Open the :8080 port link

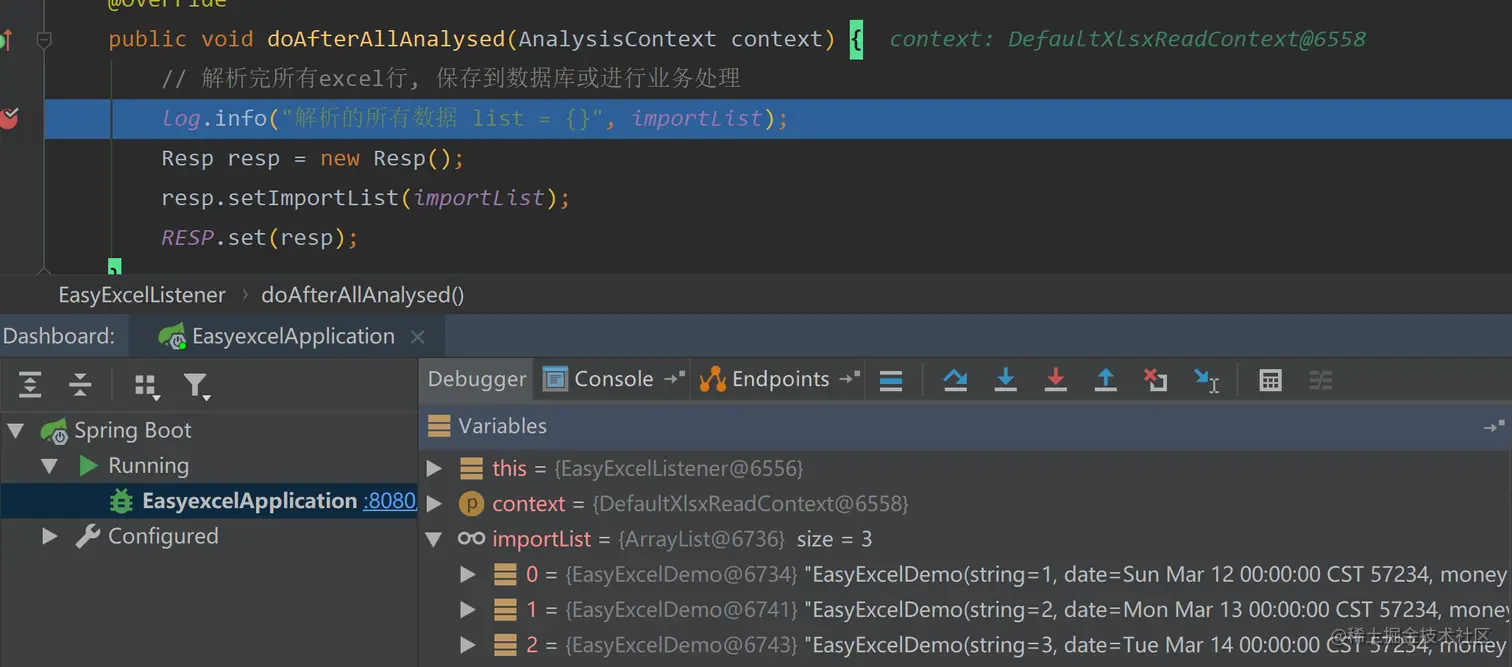pos(390,501)
